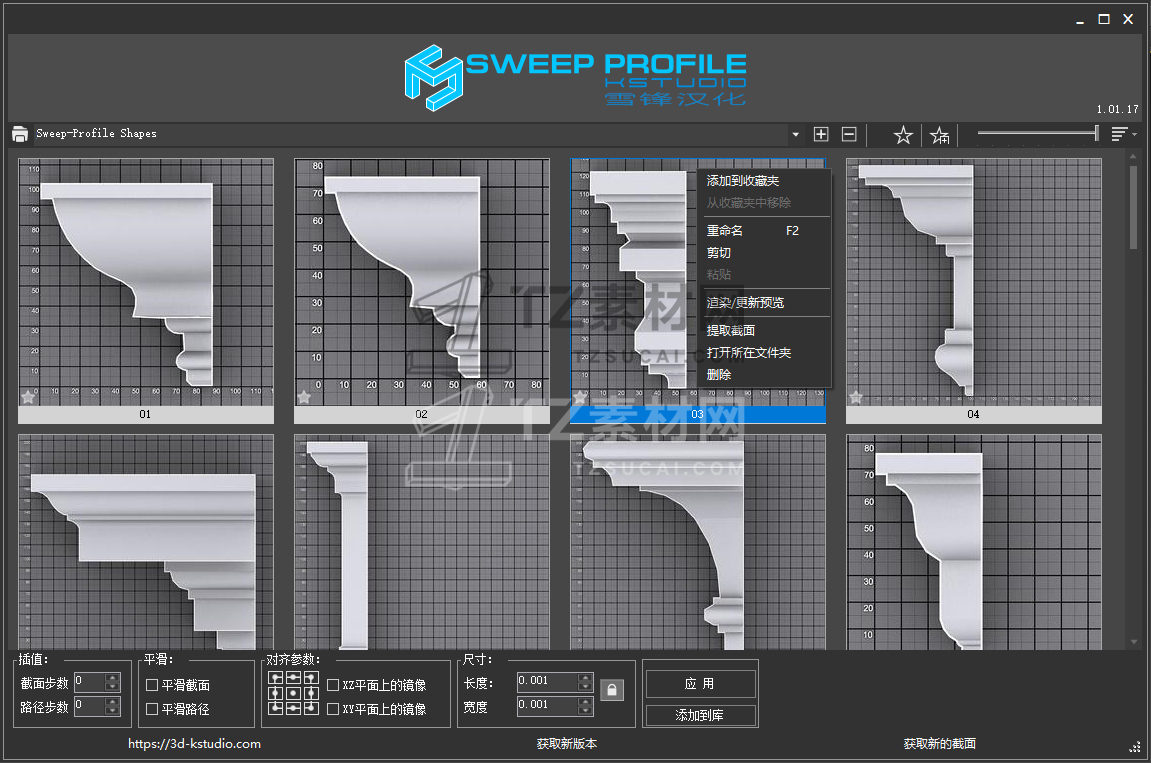Decrease 长度 with the down spinner
The width and height of the screenshot is (1151, 763).
[x=585, y=687]
